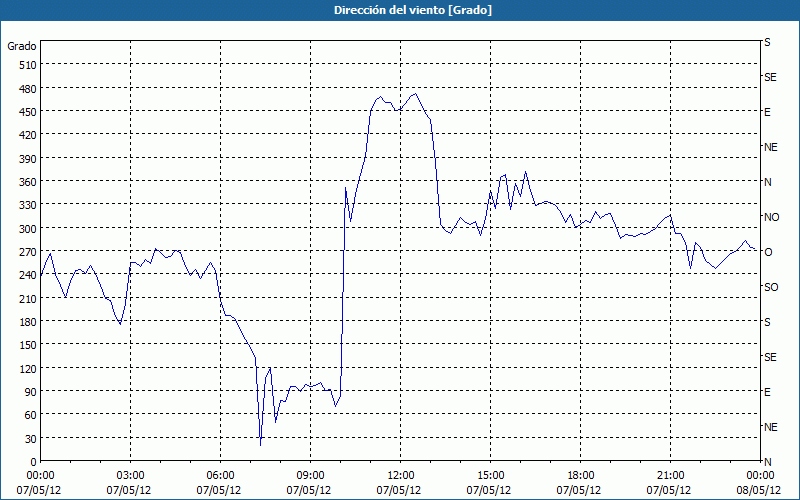Click the 360 degree tick label
The image size is (800, 500).
pyautogui.click(x=29, y=182)
